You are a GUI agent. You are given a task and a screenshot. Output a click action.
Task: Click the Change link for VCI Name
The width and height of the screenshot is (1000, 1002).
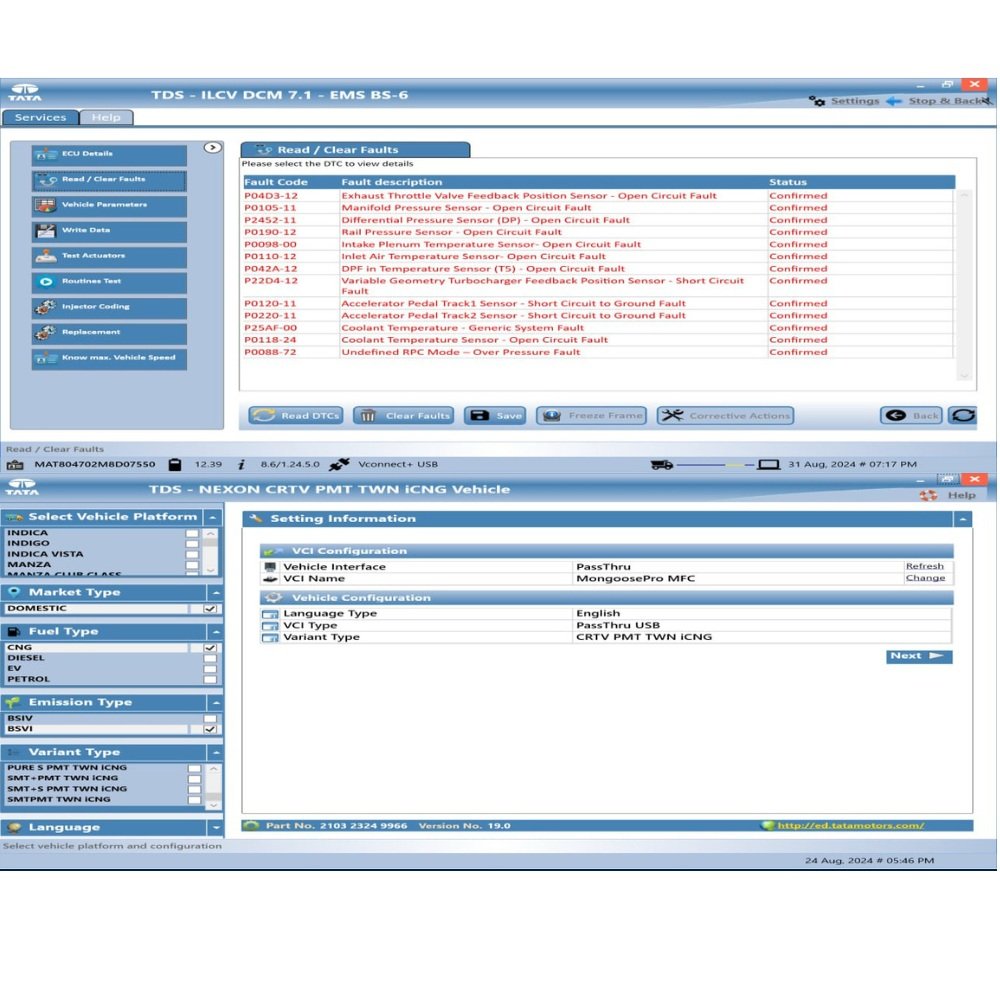(925, 578)
